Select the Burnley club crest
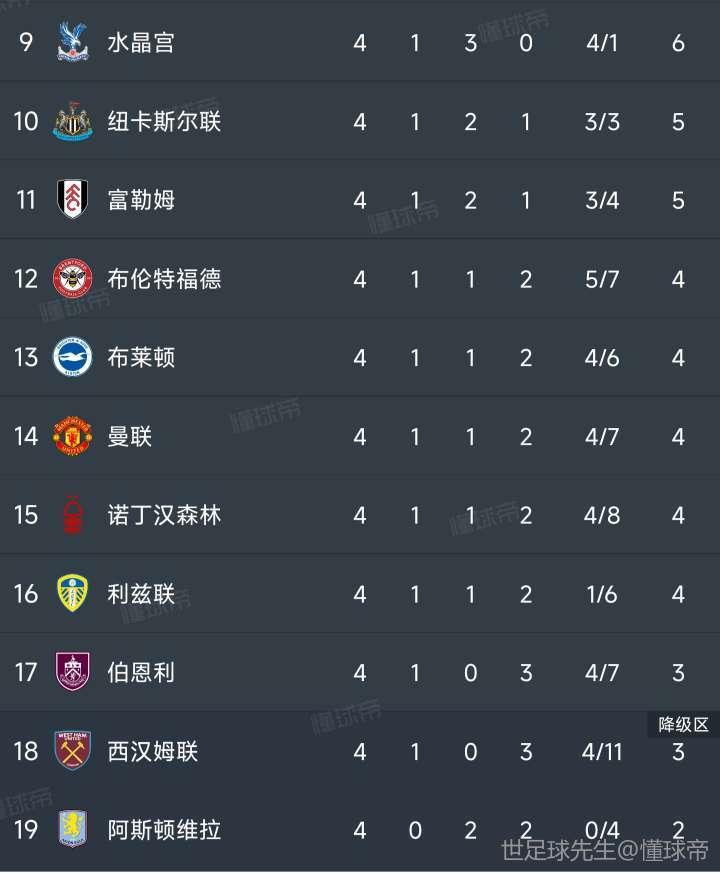This screenshot has height=874, width=720. [72, 672]
